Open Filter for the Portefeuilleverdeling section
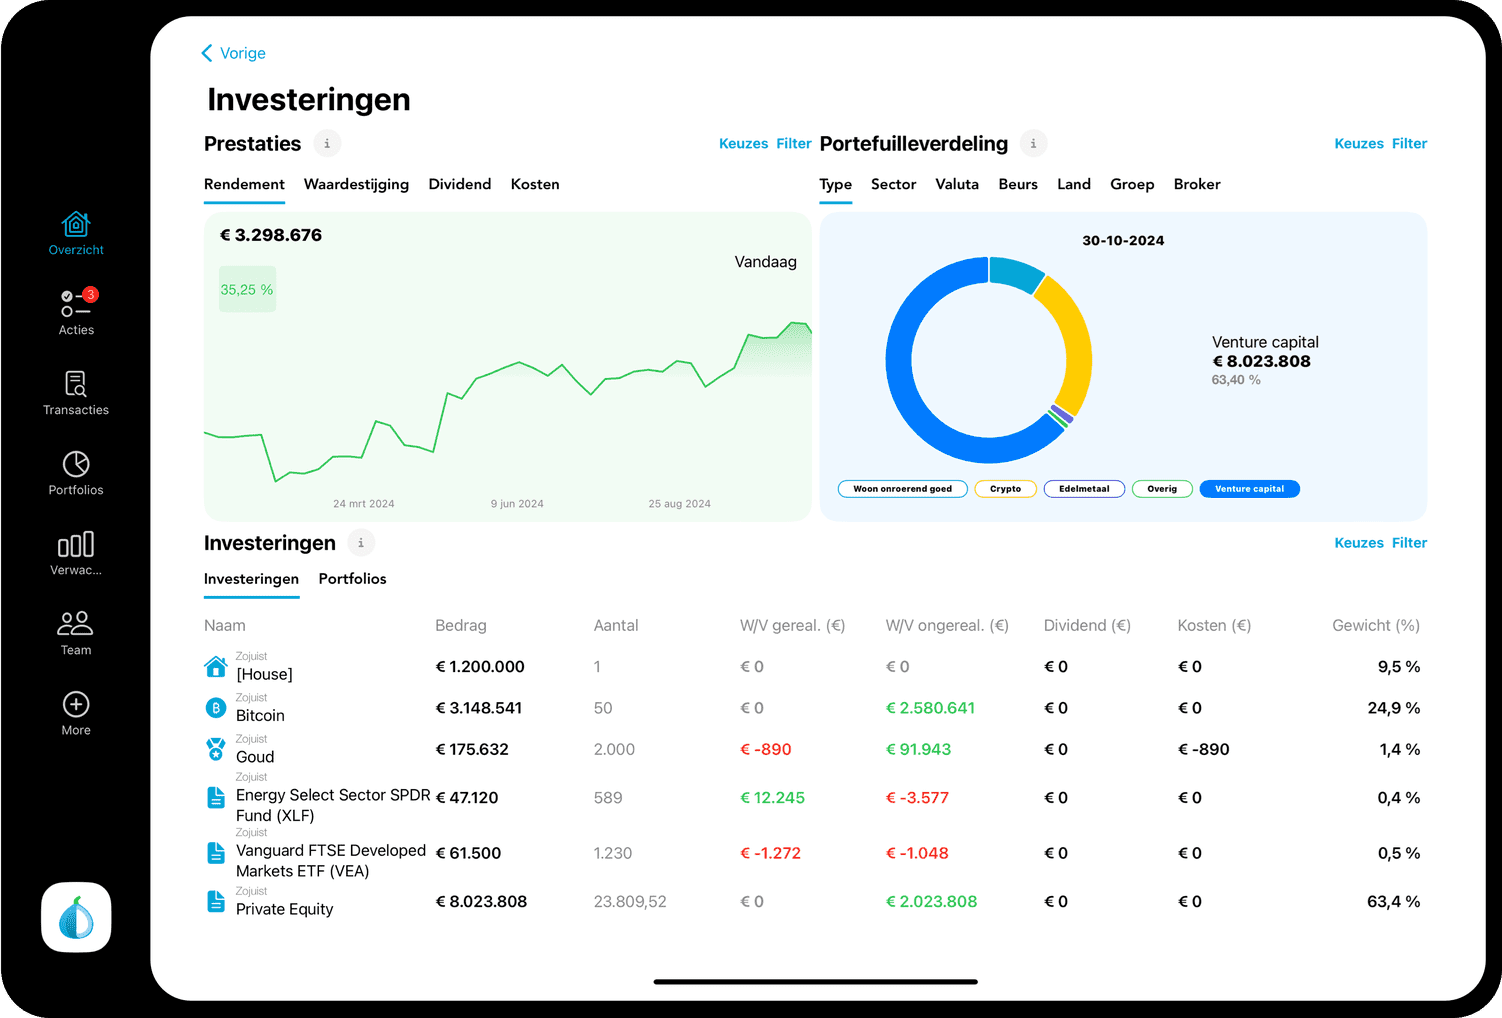Viewport: 1502px width, 1018px height. click(1409, 144)
